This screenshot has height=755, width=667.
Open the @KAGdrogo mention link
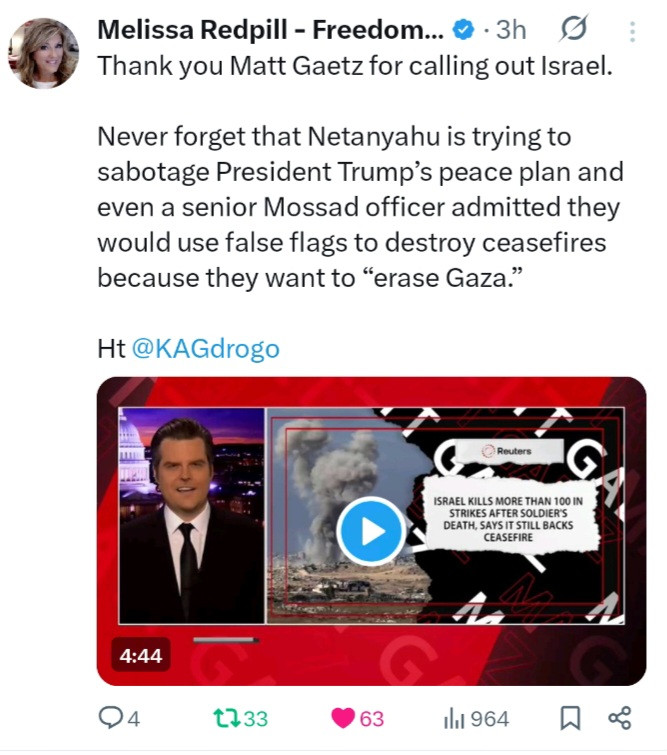click(x=205, y=349)
